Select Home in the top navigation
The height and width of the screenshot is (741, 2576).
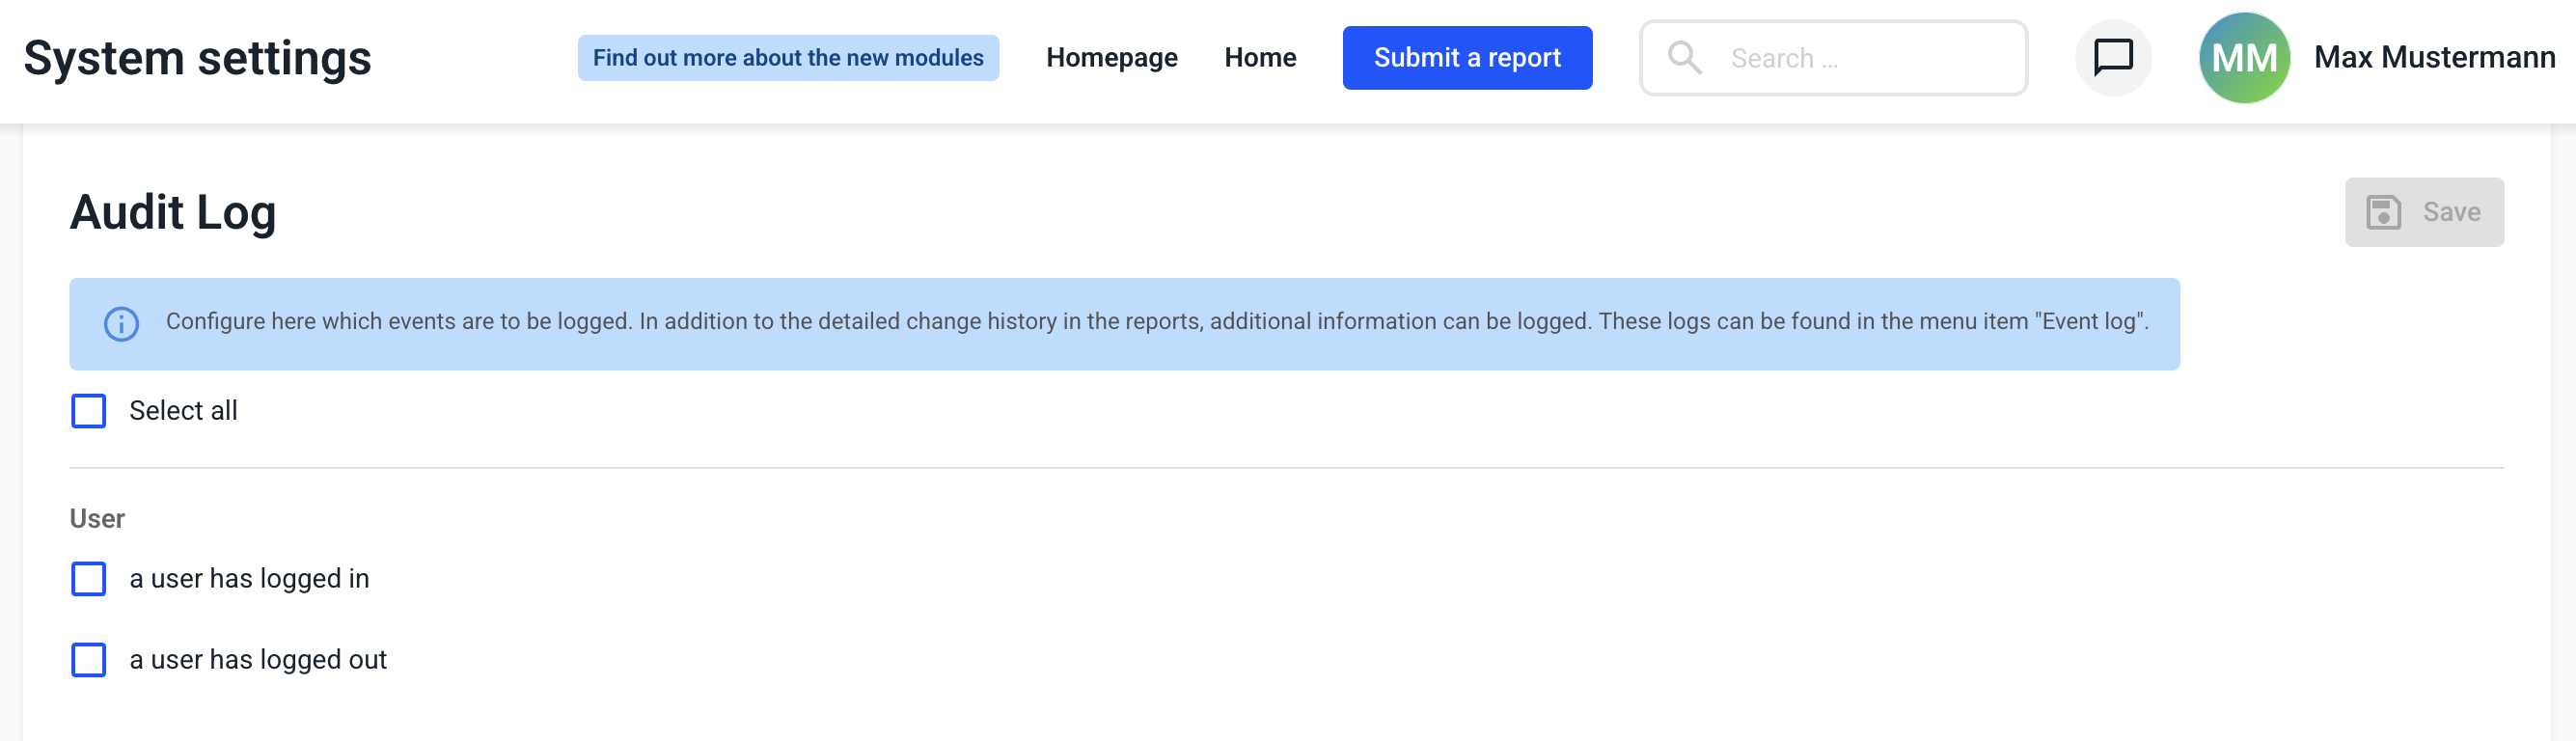coord(1260,58)
